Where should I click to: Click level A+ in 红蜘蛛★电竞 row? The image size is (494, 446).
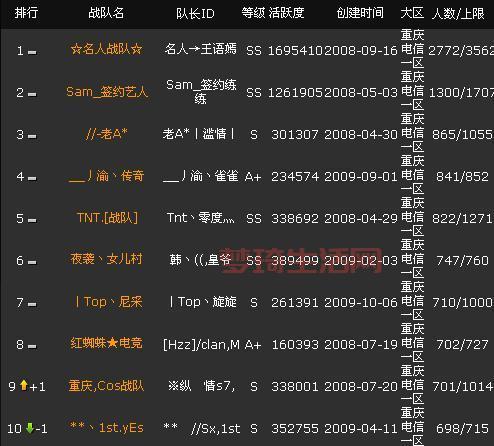pos(253,344)
